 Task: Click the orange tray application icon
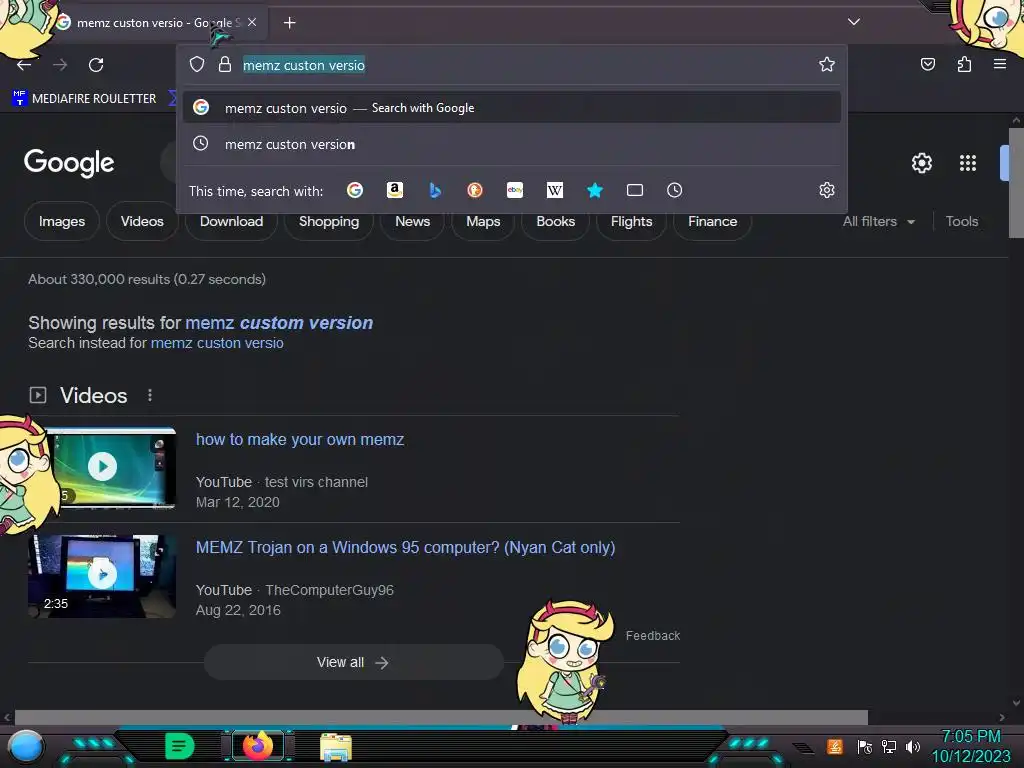tap(835, 746)
